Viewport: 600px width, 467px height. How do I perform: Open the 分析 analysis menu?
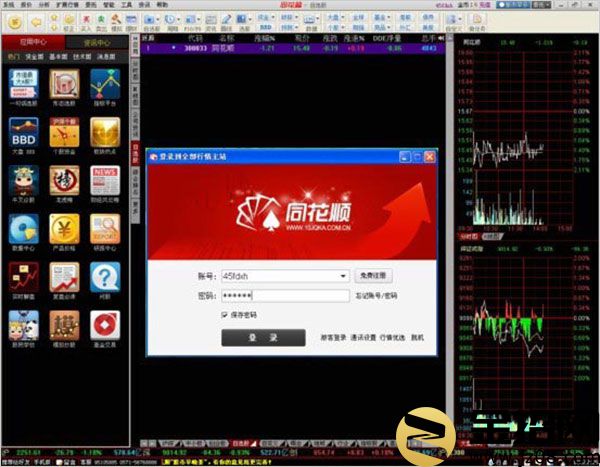point(44,5)
